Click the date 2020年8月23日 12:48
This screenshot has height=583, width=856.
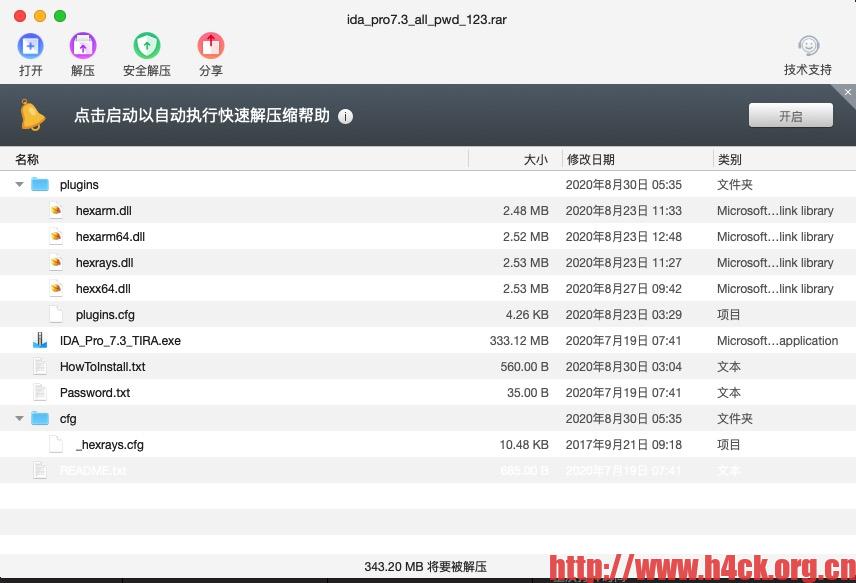coord(623,237)
